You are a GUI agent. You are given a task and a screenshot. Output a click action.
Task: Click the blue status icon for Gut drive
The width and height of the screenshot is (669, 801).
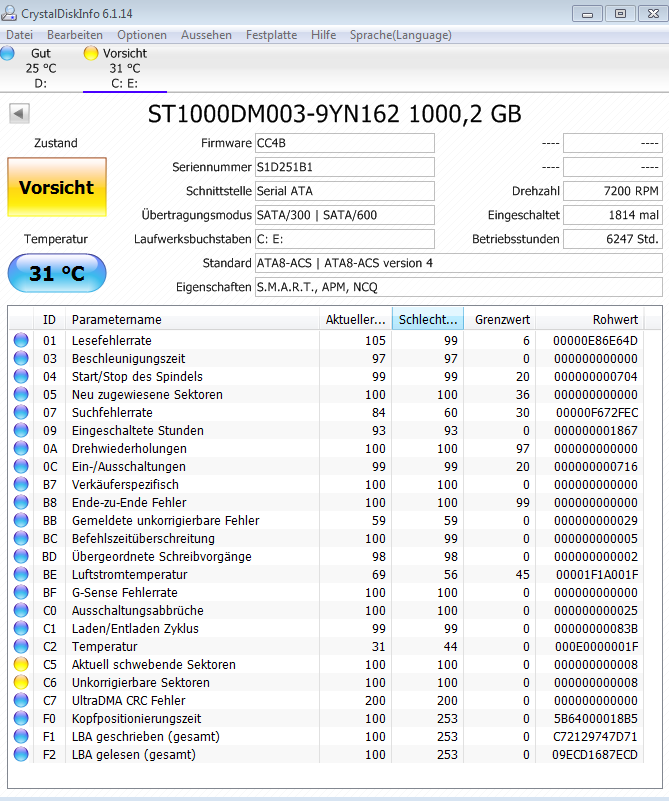pos(8,53)
